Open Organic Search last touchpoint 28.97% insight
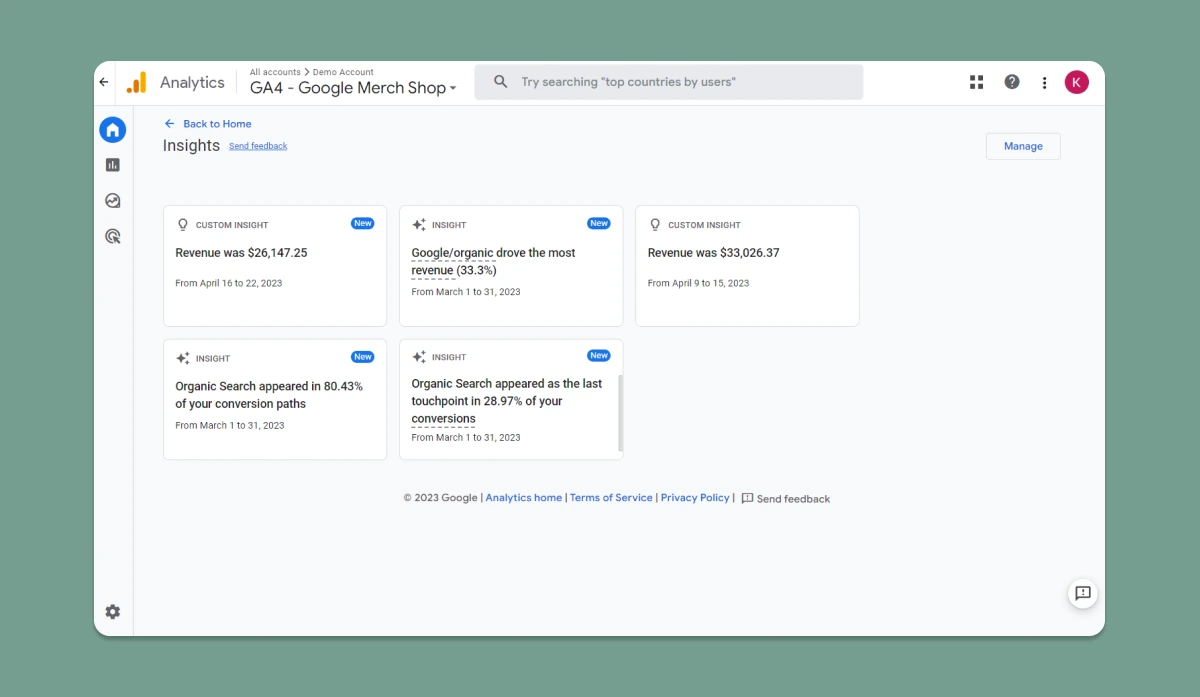 click(511, 399)
